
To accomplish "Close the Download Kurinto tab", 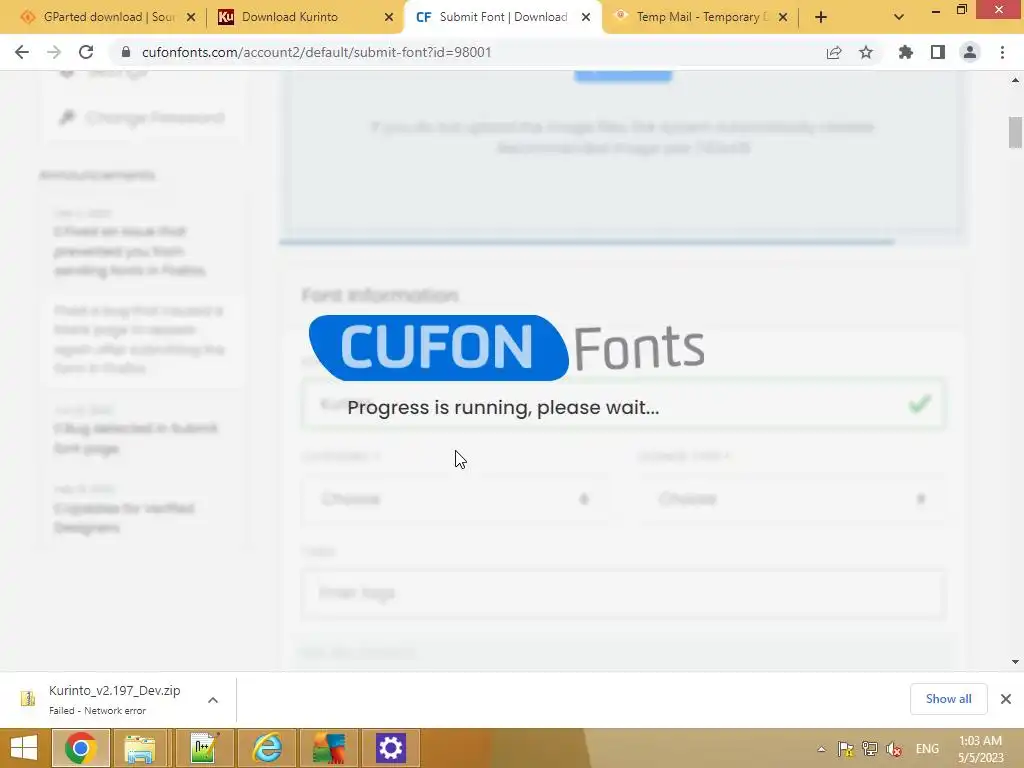I will [x=389, y=18].
